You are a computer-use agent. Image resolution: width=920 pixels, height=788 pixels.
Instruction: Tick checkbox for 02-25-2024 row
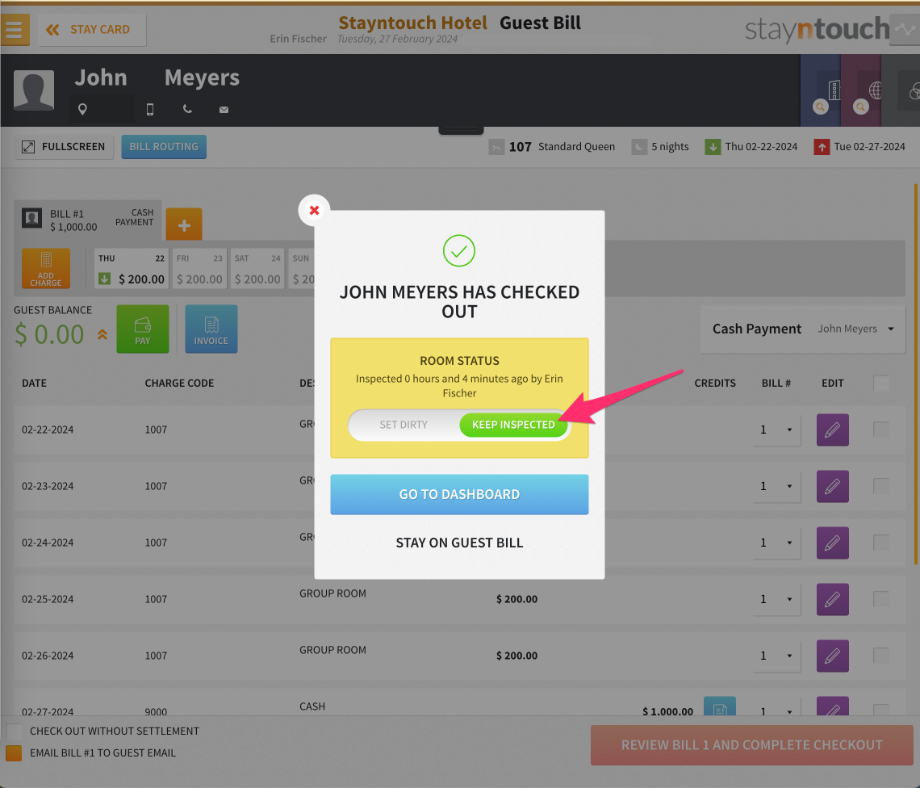point(881,598)
